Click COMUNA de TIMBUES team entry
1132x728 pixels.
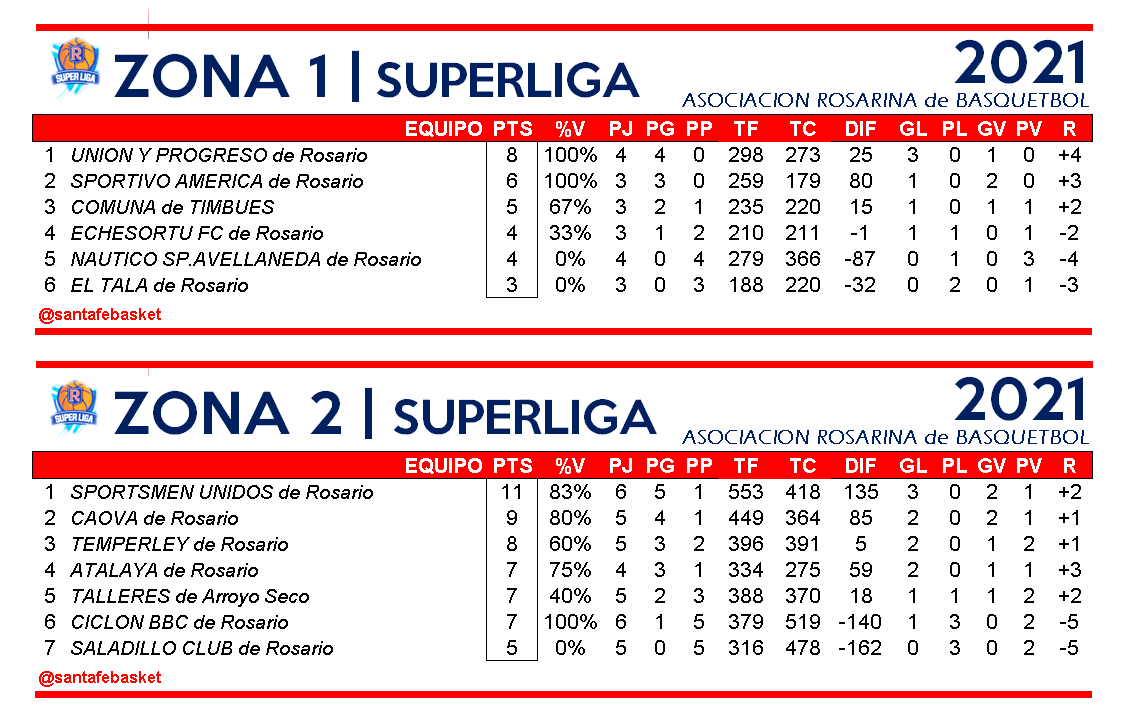172,208
